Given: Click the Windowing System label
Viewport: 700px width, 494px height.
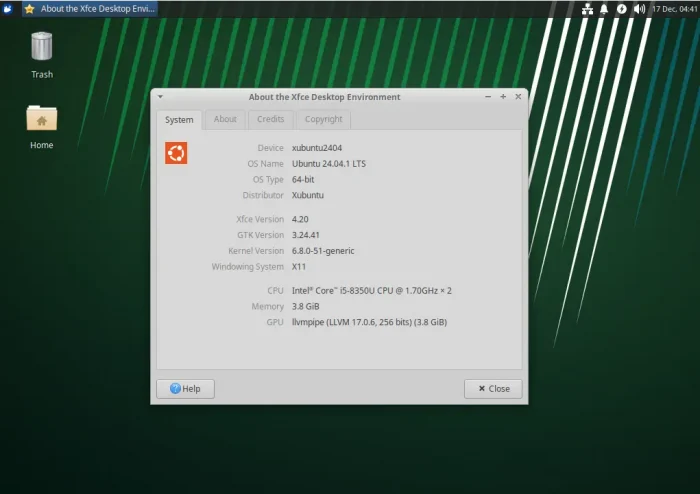Looking at the screenshot, I should [248, 266].
